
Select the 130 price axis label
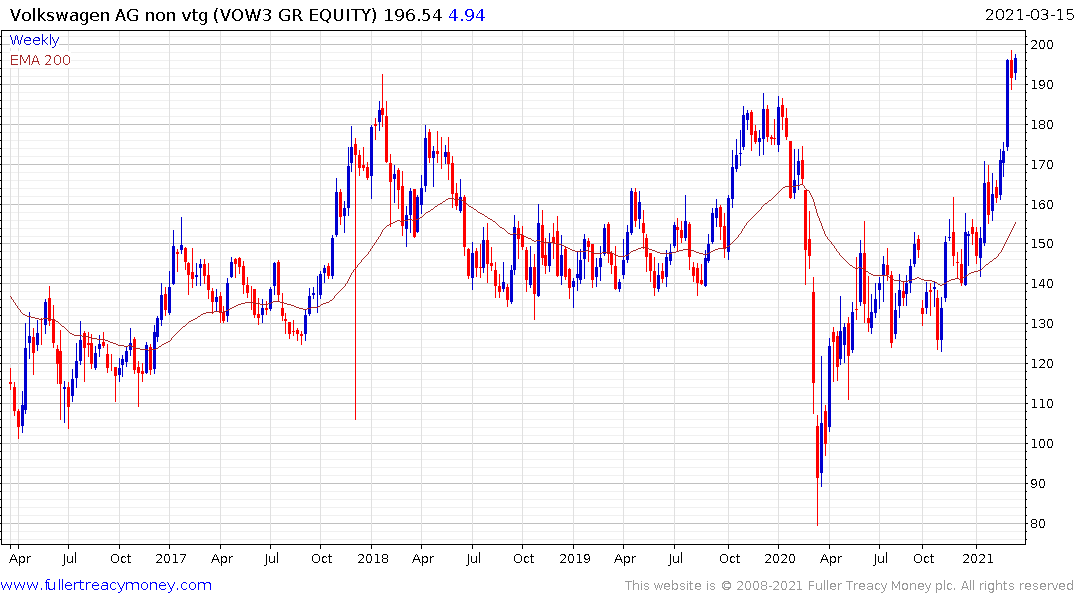click(1042, 324)
